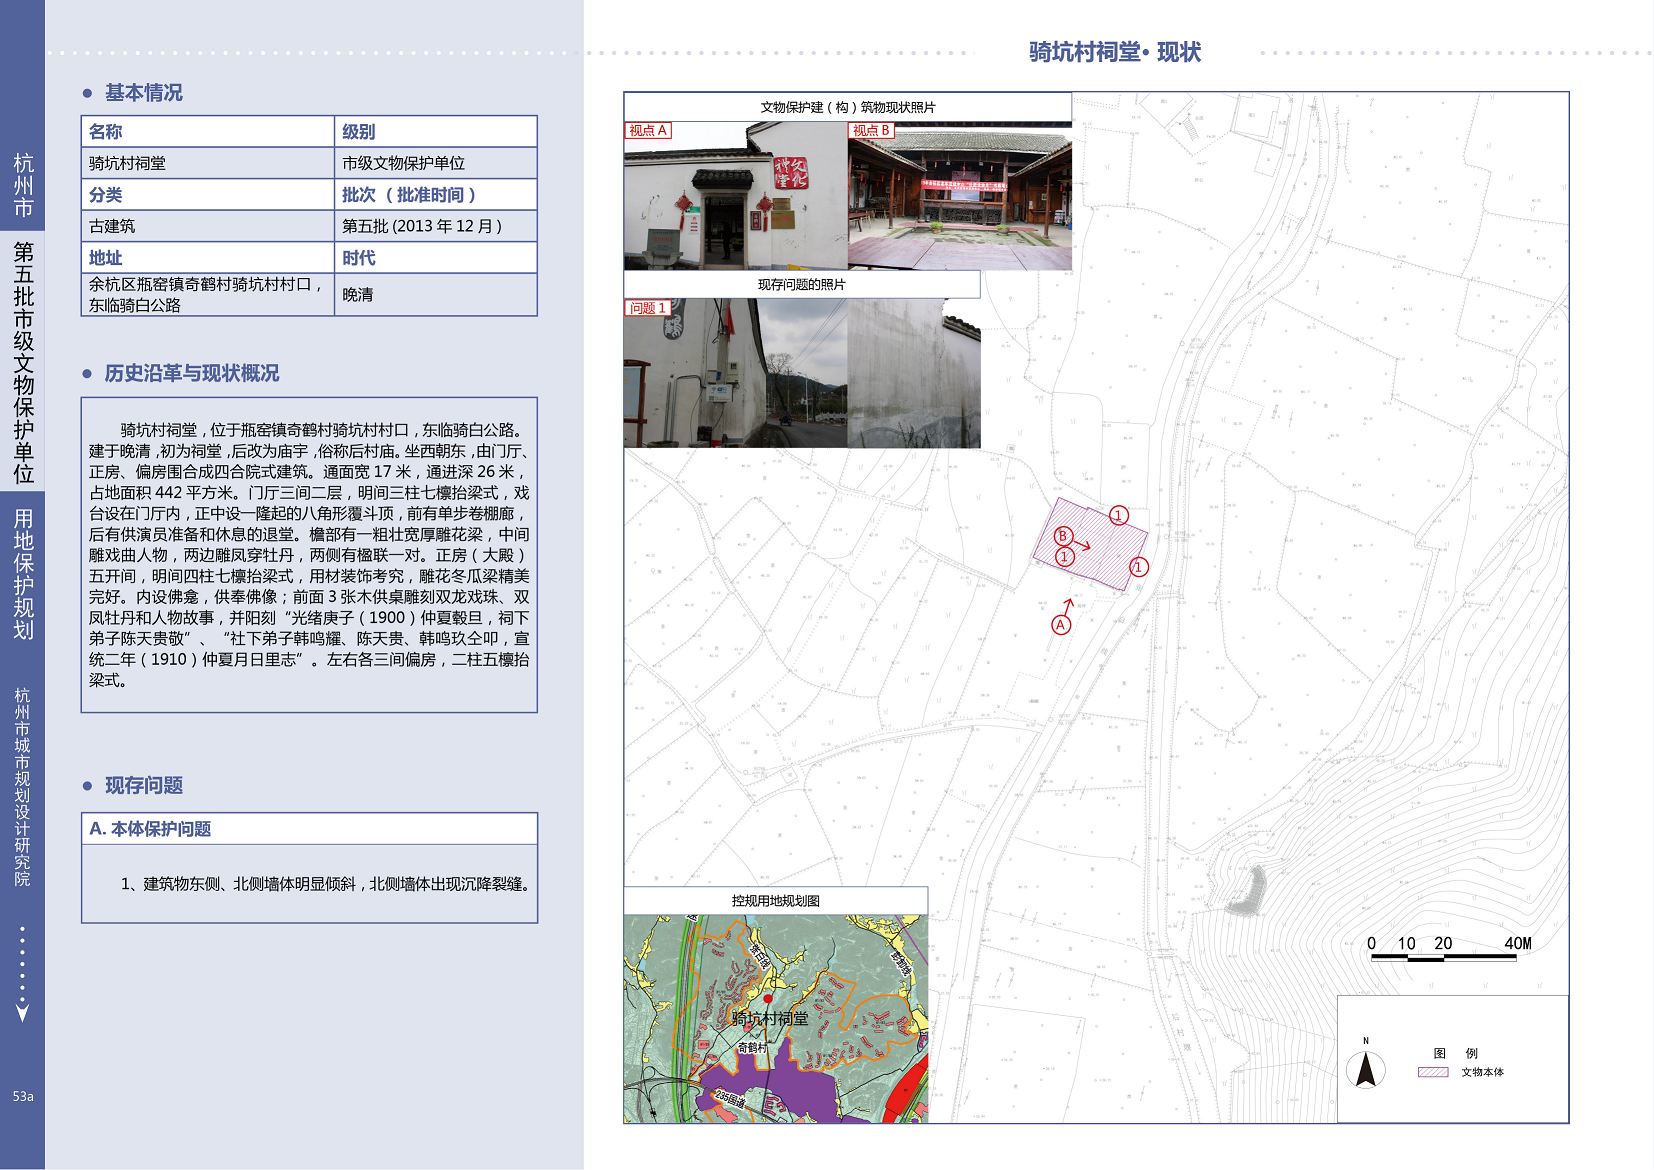Select the red 视点 A photo label

pyautogui.click(x=648, y=131)
